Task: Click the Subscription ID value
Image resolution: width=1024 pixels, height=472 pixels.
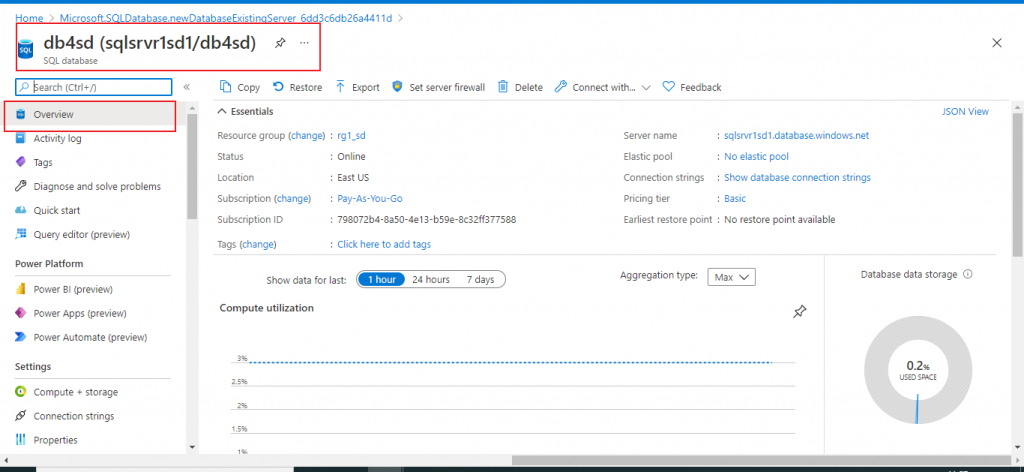Action: pyautogui.click(x=426, y=220)
